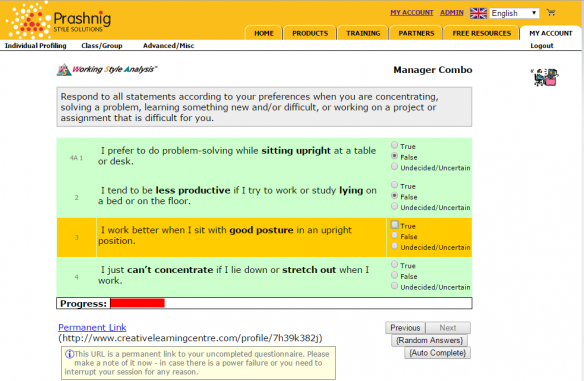Click the Next button
This screenshot has width=584, height=381.
pos(448,328)
